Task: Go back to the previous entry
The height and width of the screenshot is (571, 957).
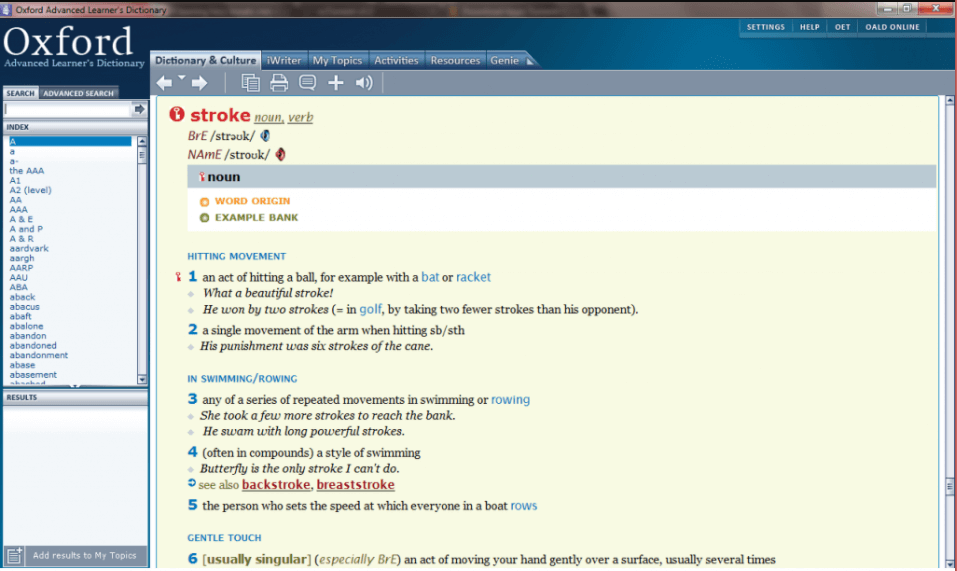Action: [164, 83]
